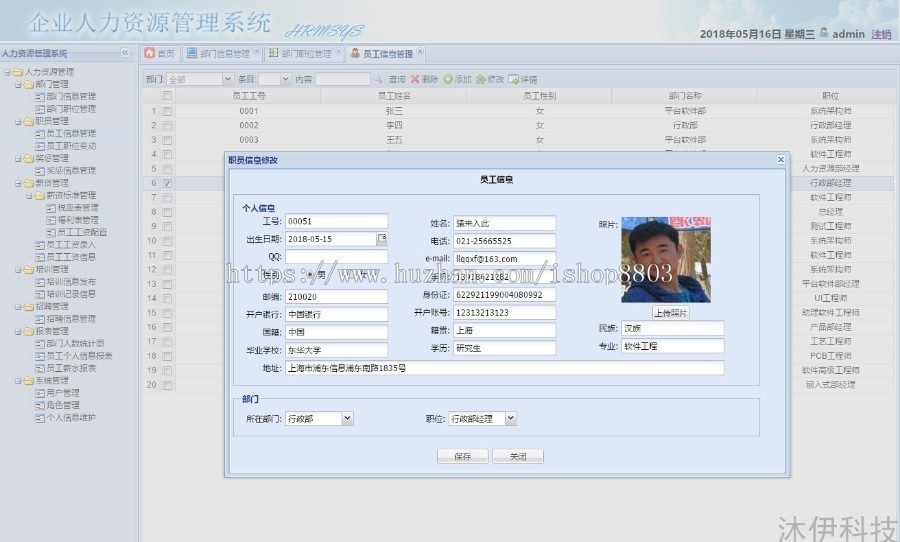The image size is (900, 542).
Task: Click the 查询 search icon in toolbar
Action: click(x=380, y=79)
